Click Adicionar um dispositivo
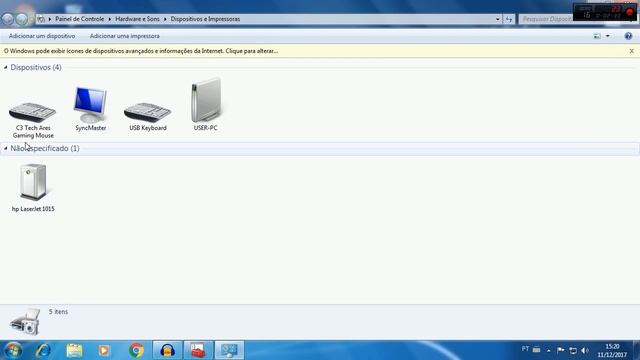Viewport: 640px width, 360px height. pyautogui.click(x=42, y=36)
